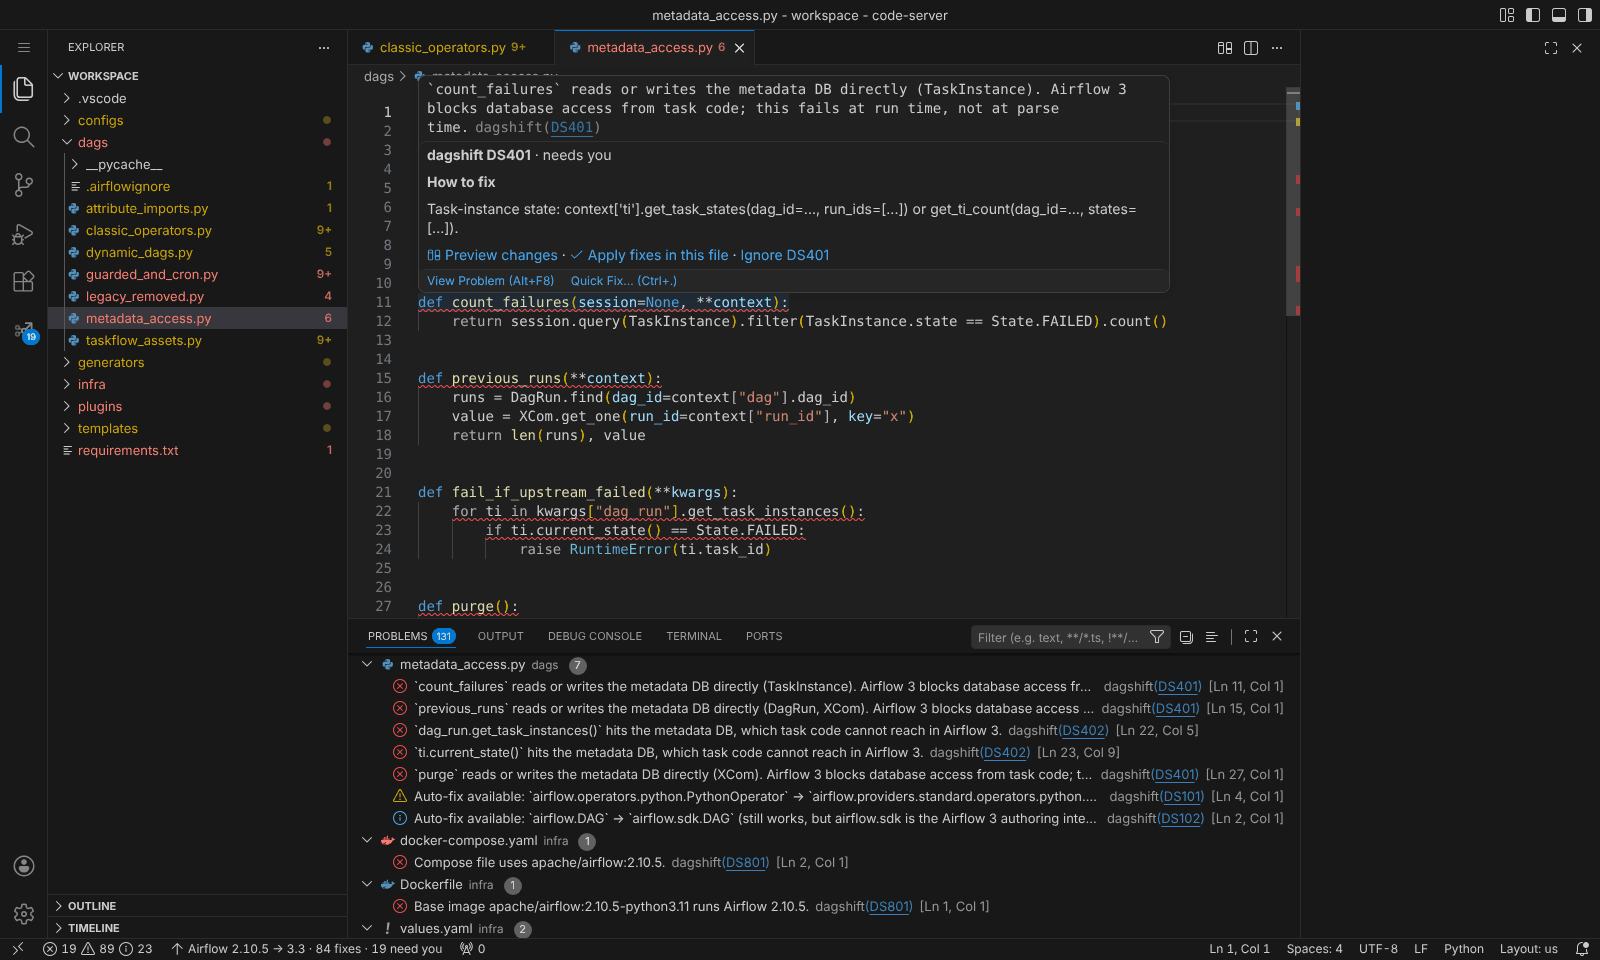The height and width of the screenshot is (960, 1600).
Task: Open the Accounts menu icon
Action: pos(24,866)
